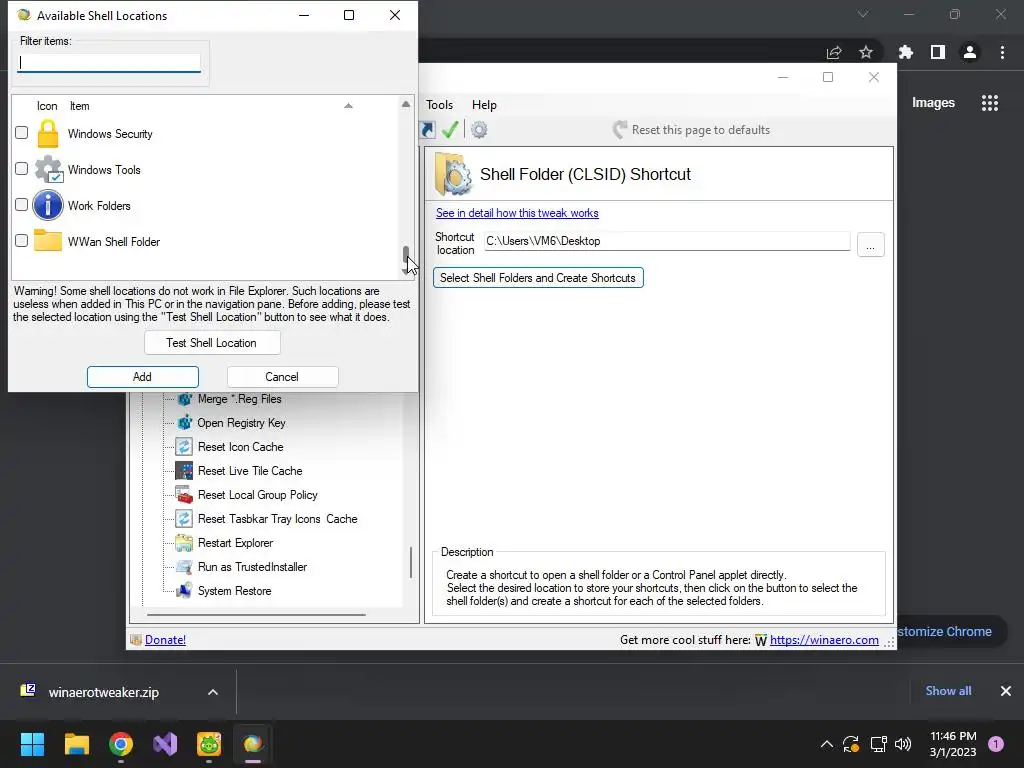The width and height of the screenshot is (1024, 768).
Task: Focus the Filter items input field
Action: pos(109,63)
